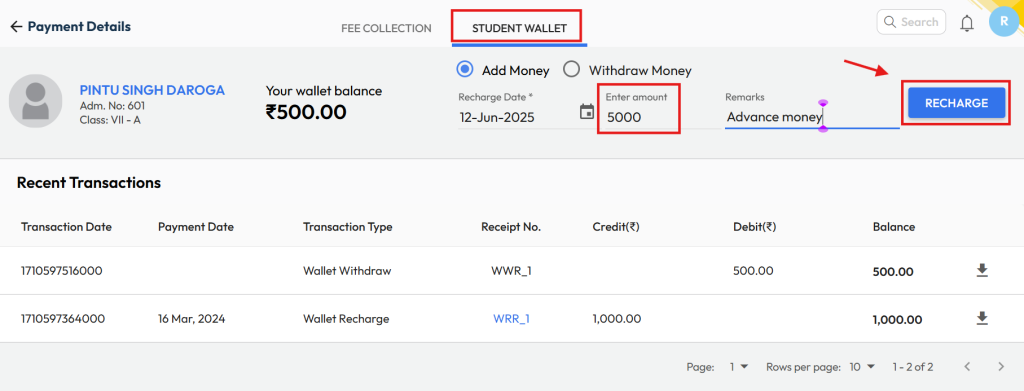1024x391 pixels.
Task: Expand the Page number dropdown
Action: (739, 367)
